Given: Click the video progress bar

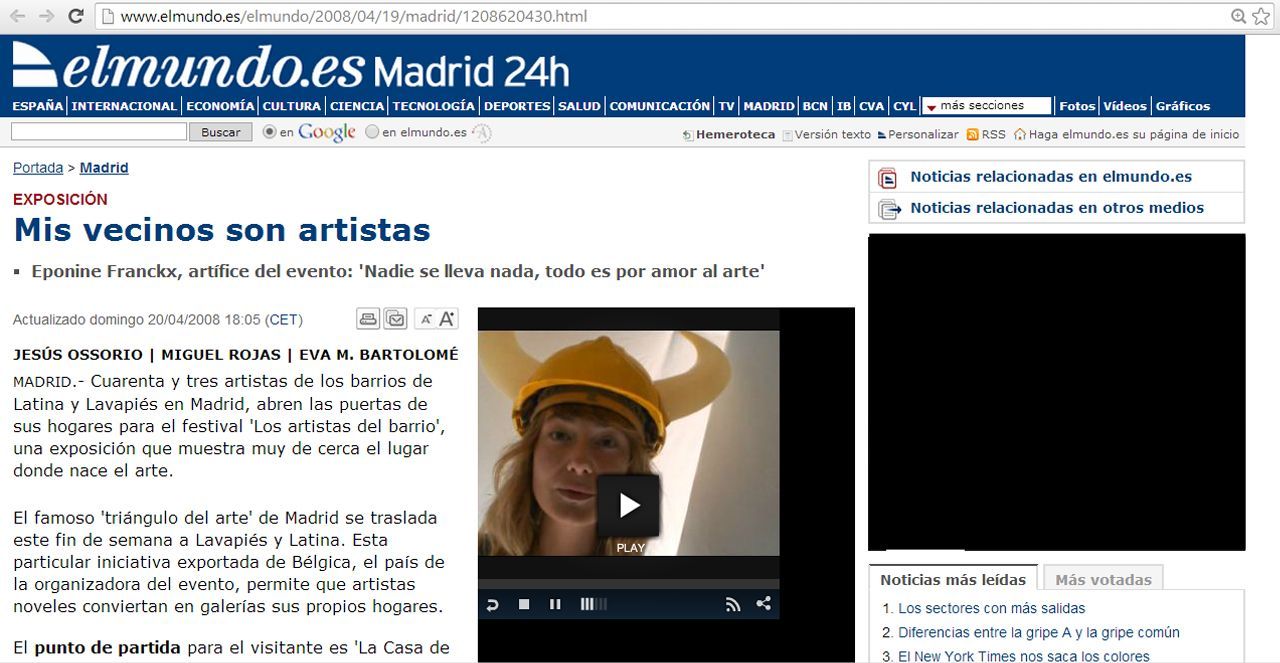Looking at the screenshot, I should pos(628,584).
